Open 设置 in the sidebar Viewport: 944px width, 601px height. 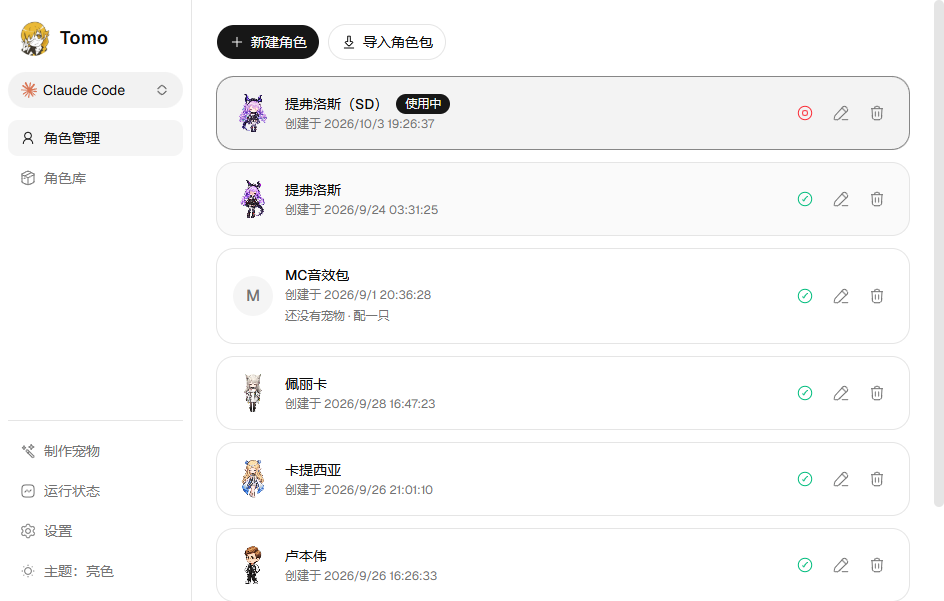pos(95,531)
